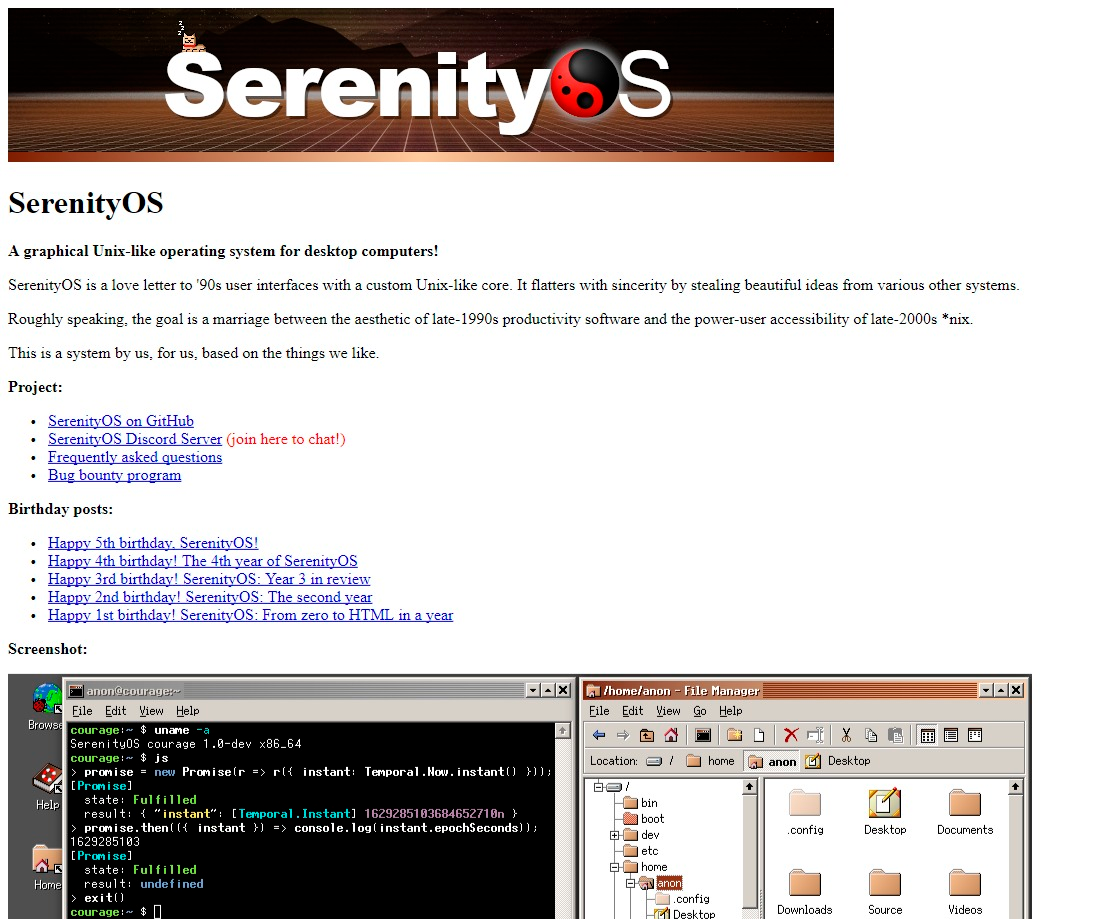The height and width of the screenshot is (919, 1100).
Task: Open the Happy 3rd birthday post
Action: pos(209,579)
